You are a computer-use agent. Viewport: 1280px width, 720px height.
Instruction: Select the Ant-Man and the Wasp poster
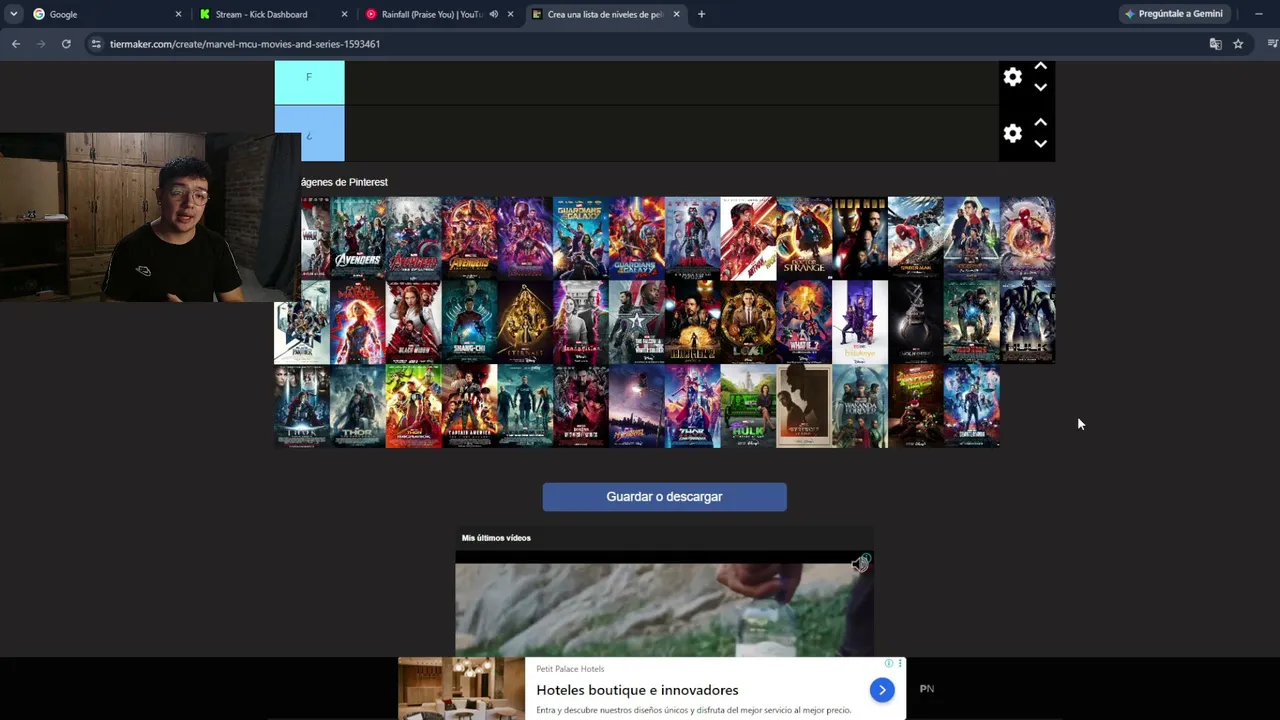748,238
